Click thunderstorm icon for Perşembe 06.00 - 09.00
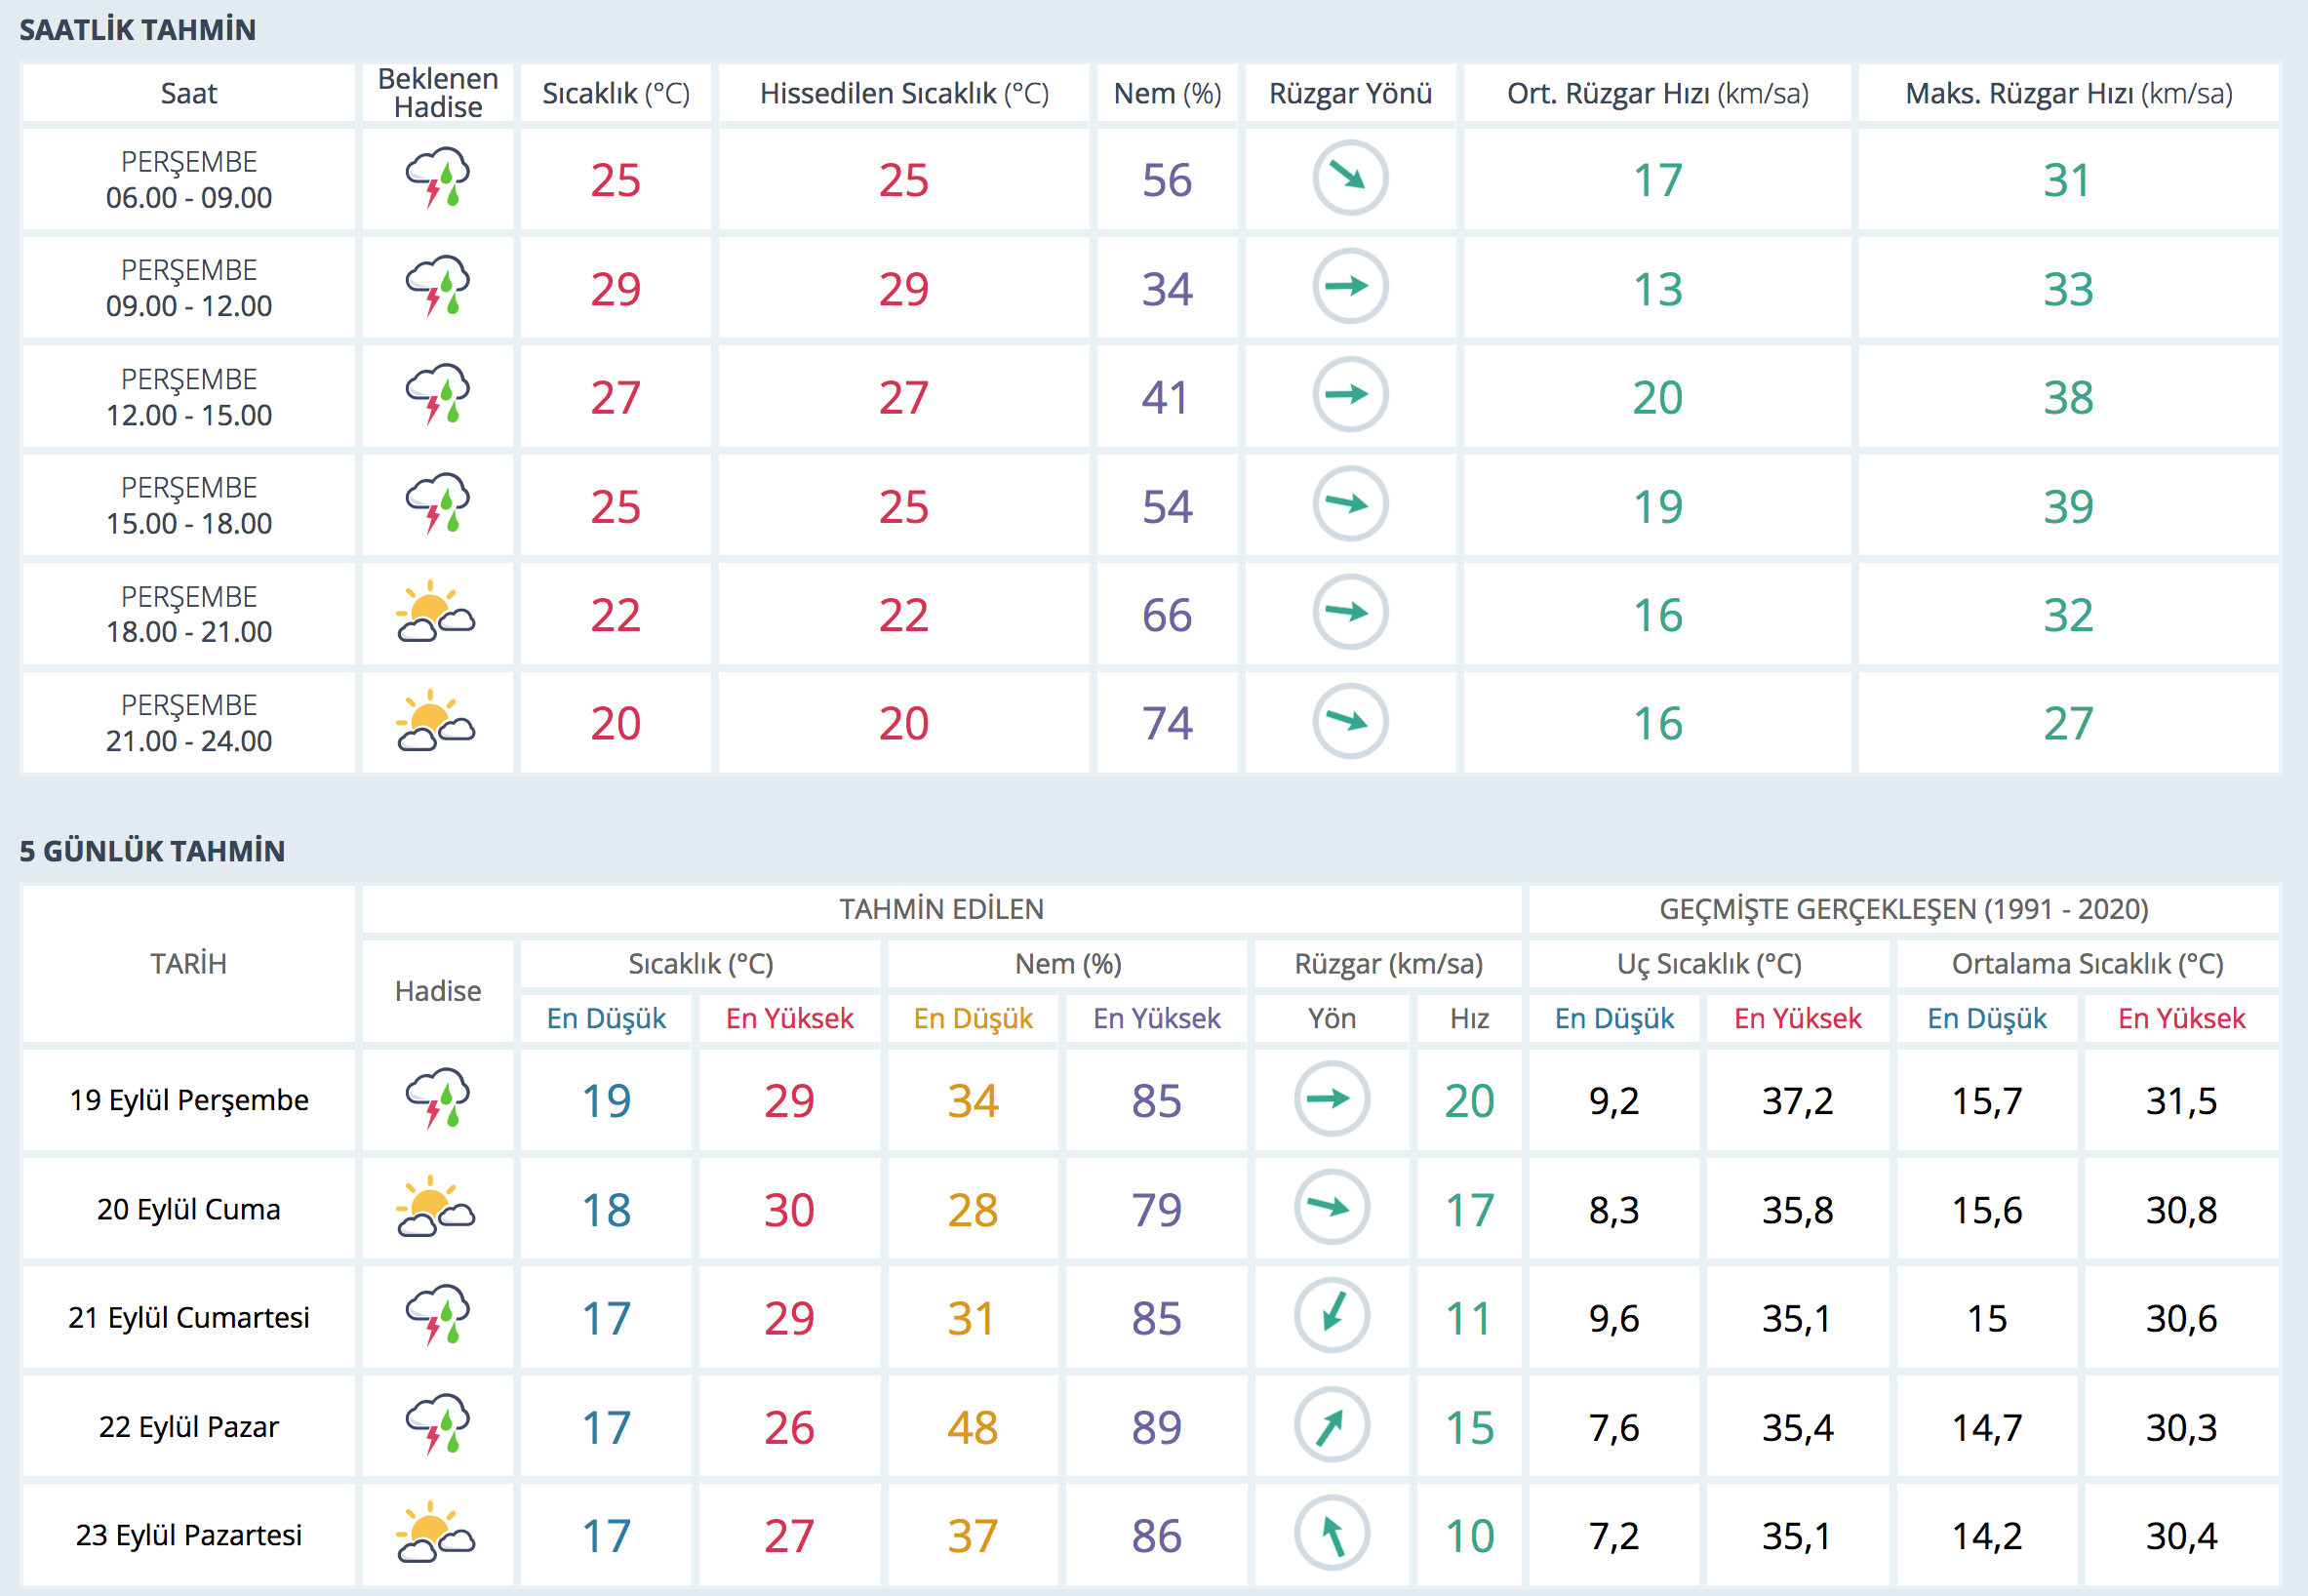Image resolution: width=2308 pixels, height=1596 pixels. (438, 178)
